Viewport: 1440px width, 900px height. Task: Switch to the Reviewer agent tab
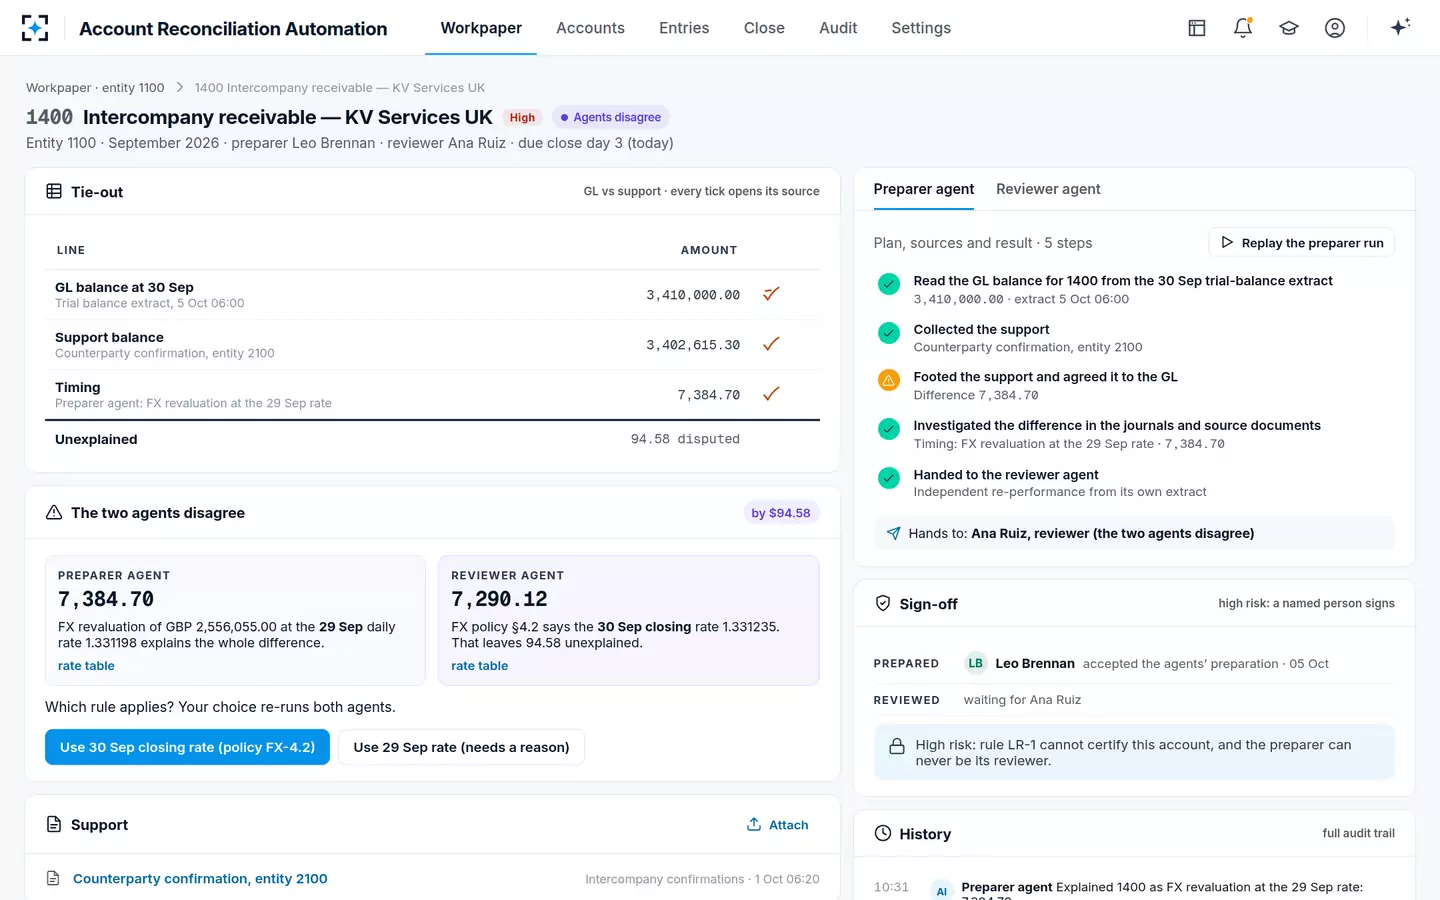(1048, 189)
